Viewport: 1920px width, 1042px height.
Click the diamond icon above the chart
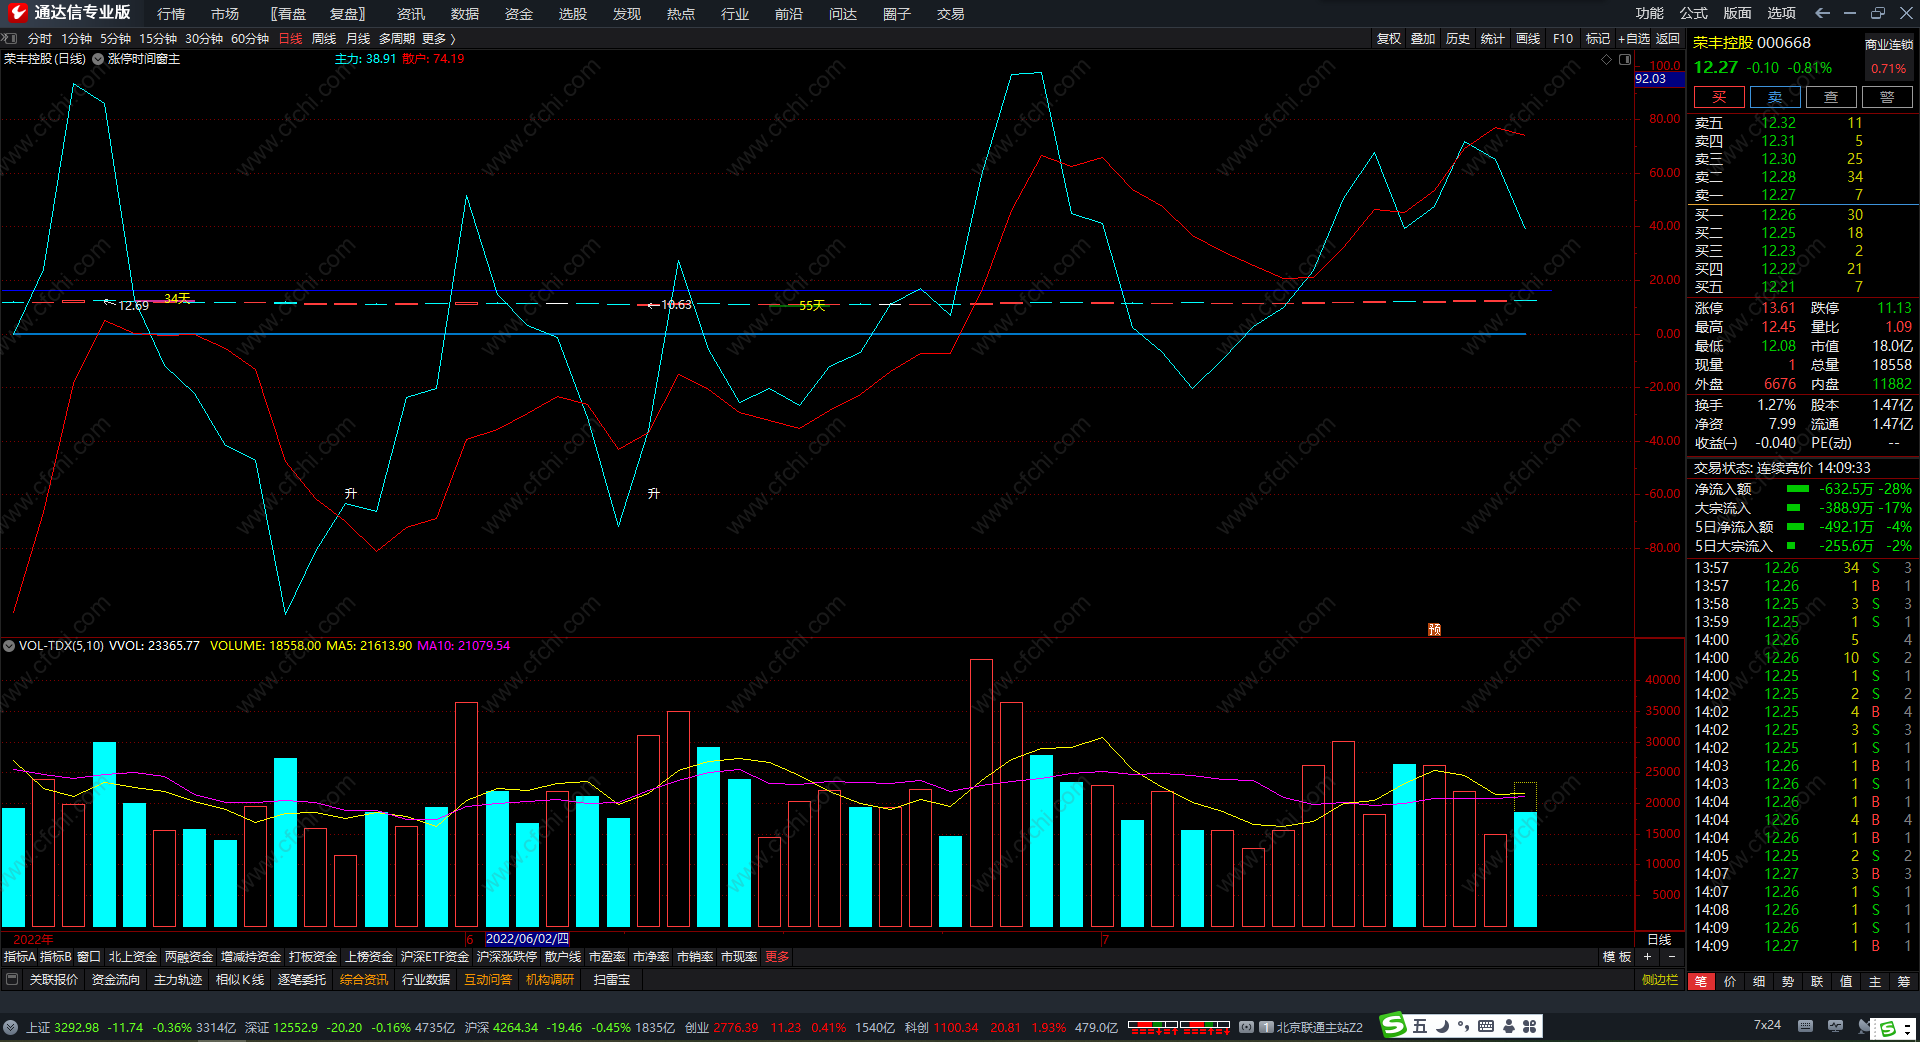click(1607, 59)
